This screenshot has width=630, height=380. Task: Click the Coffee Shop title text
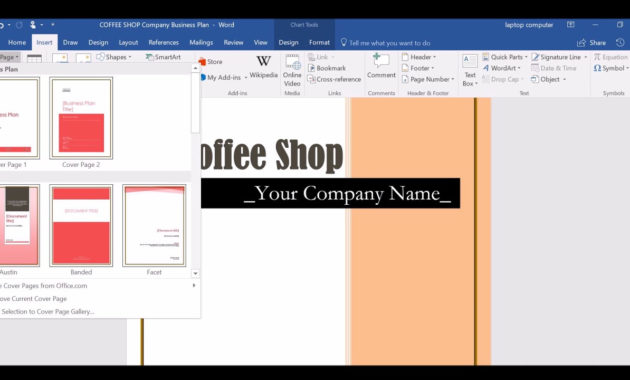click(272, 155)
